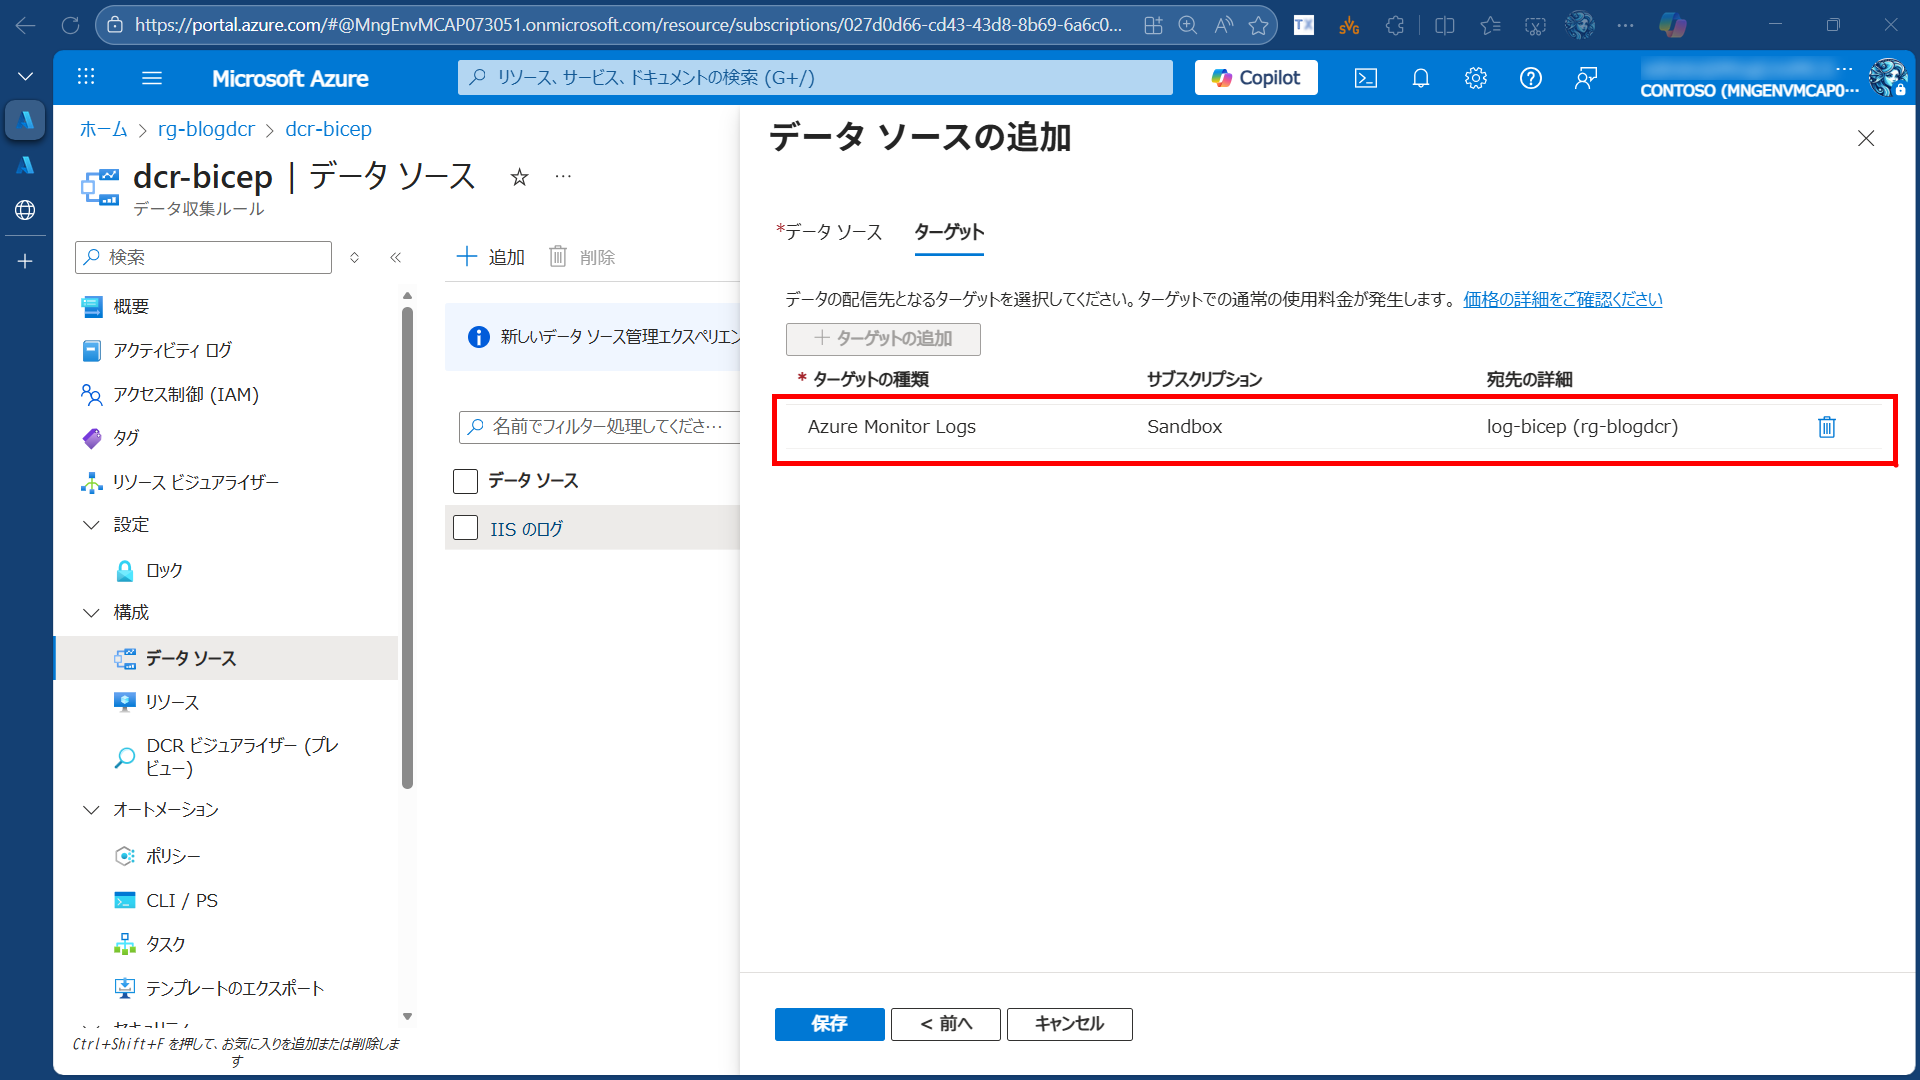Focus the Azure global search box
1920x1080 pixels.
[815, 78]
